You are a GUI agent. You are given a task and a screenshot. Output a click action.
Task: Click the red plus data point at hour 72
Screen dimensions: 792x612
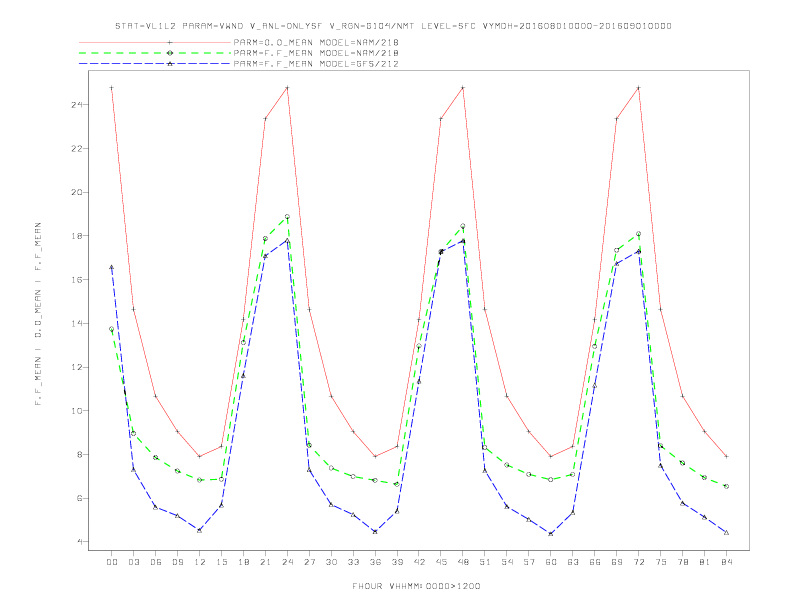(x=638, y=88)
